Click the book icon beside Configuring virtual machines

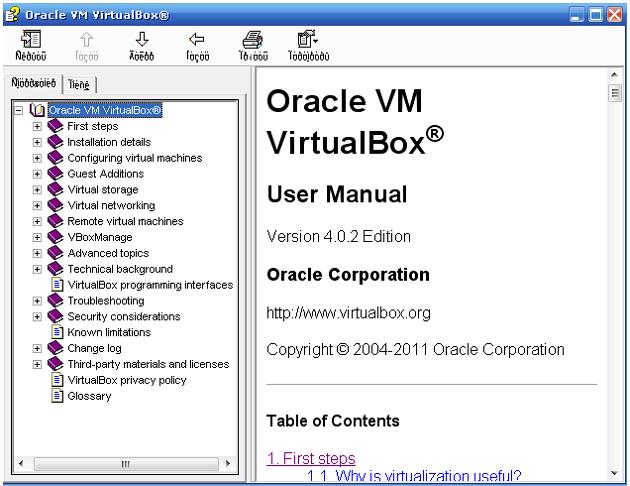pyautogui.click(x=55, y=158)
